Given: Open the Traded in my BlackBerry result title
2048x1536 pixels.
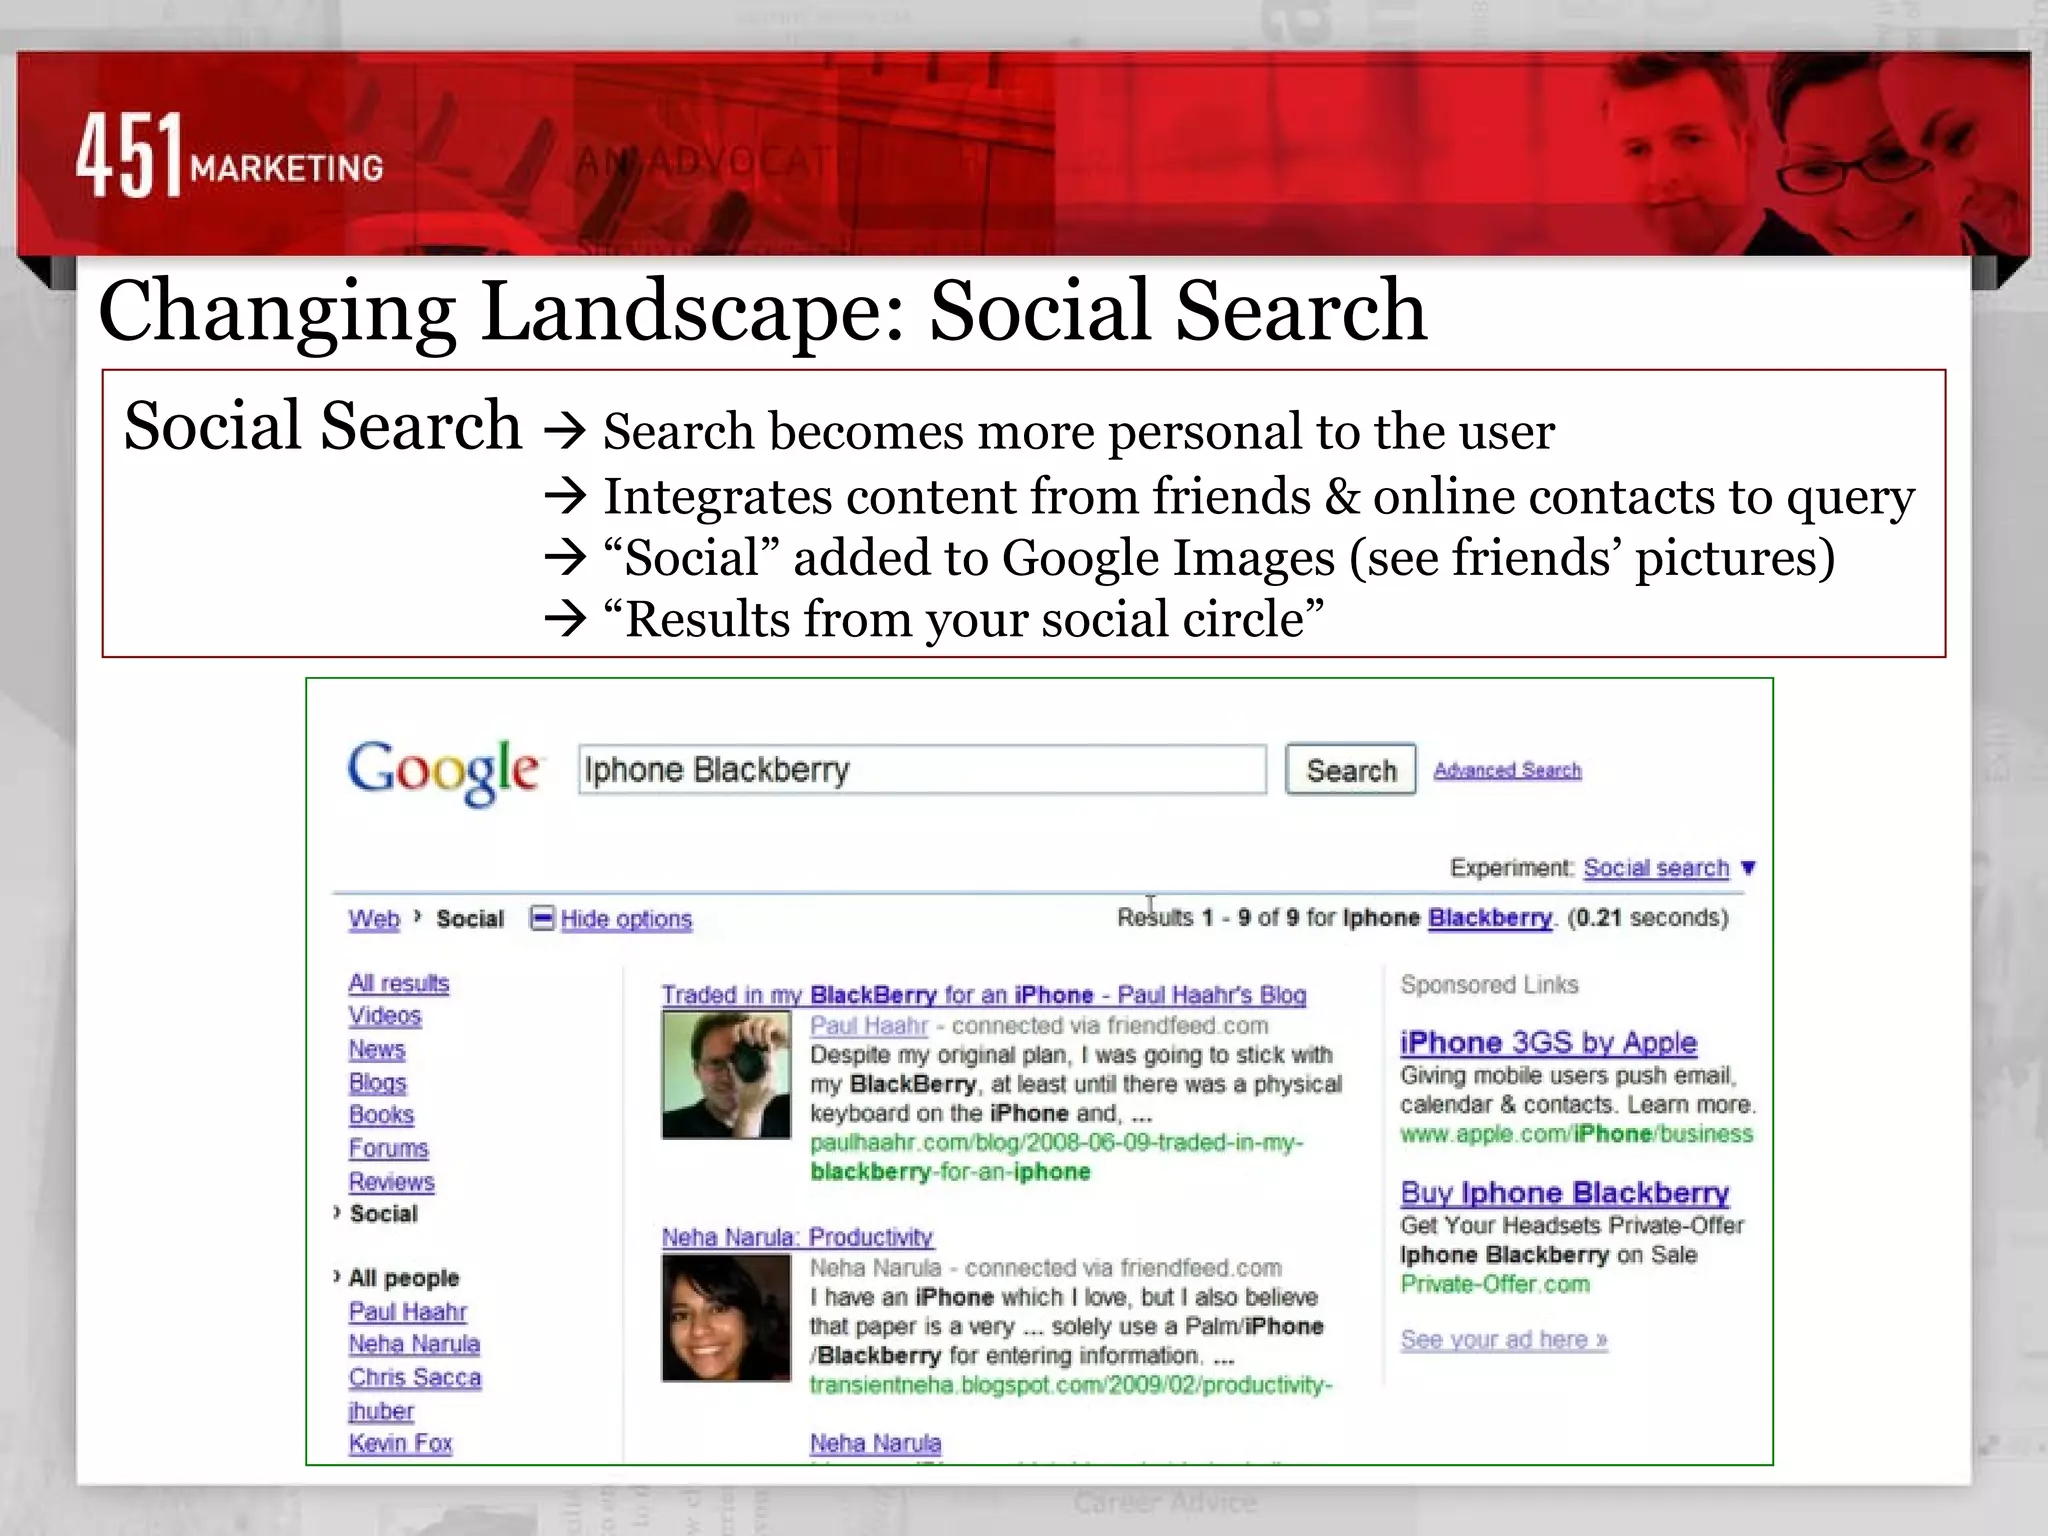Looking at the screenshot, I should 984,995.
